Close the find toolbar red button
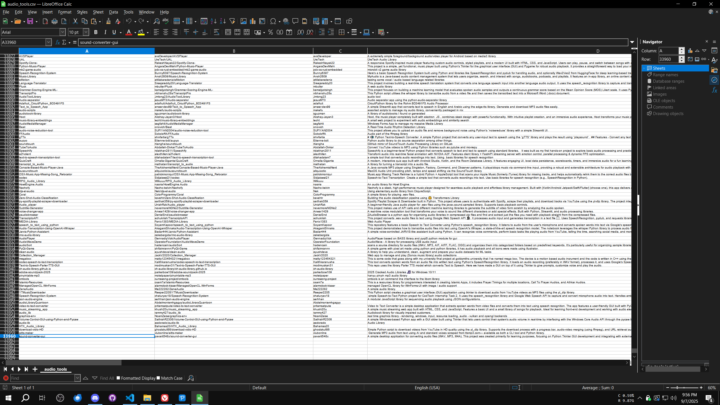This screenshot has width=720, height=405. point(6,378)
